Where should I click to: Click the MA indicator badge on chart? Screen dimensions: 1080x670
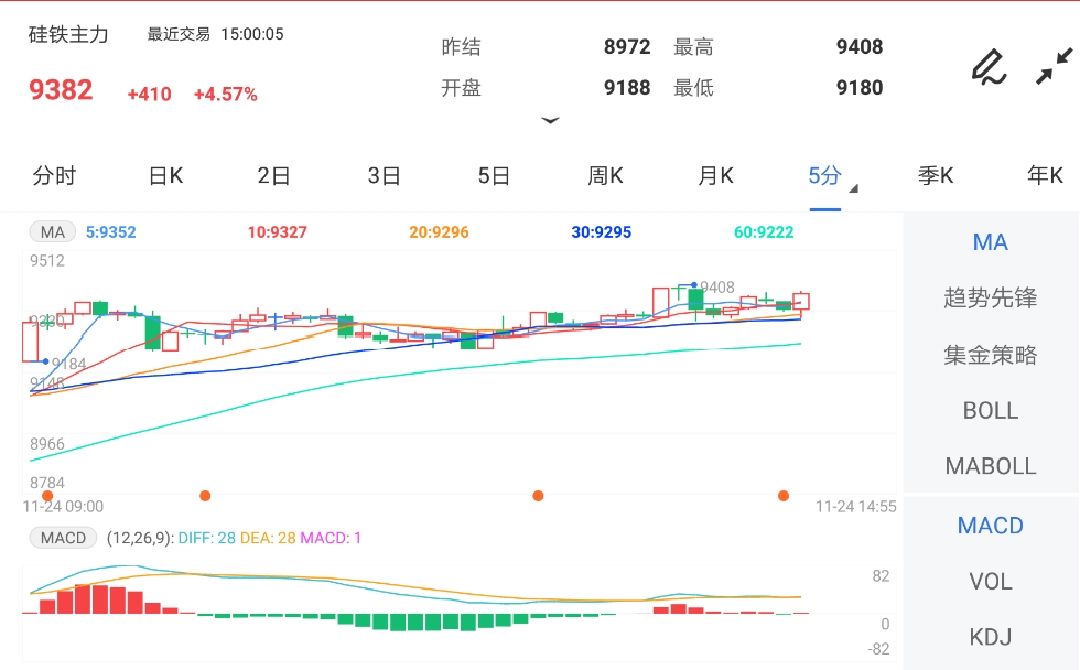[52, 232]
